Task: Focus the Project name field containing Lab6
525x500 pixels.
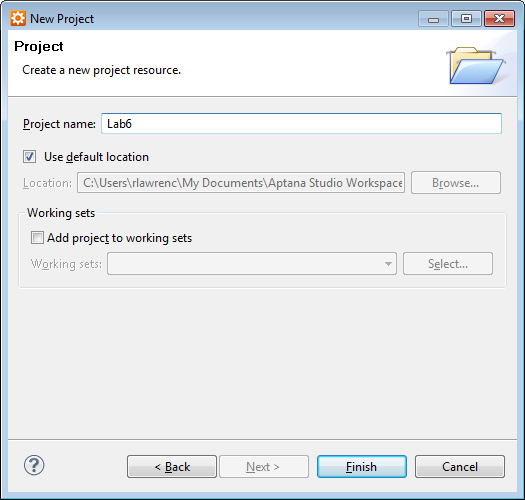Action: click(x=301, y=124)
